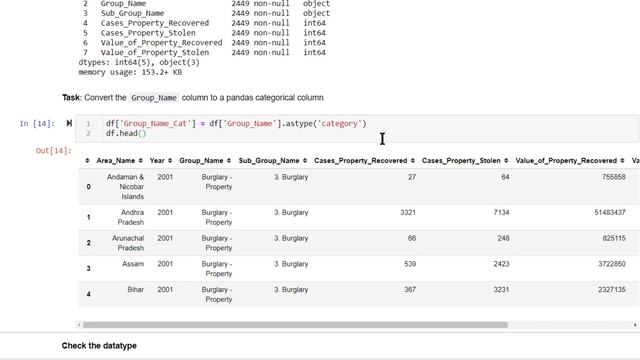Click row index 2 in the table
This screenshot has width=640, height=360.
point(89,243)
